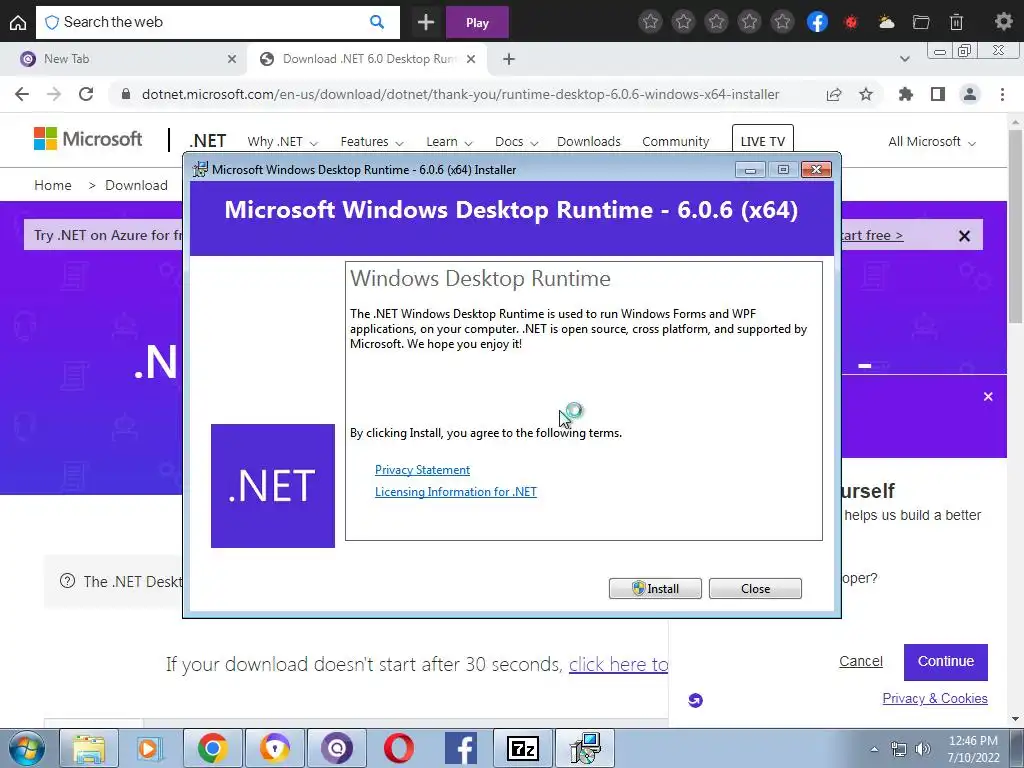Close the New Tab tab
Viewport: 1024px width, 768px height.
232,59
